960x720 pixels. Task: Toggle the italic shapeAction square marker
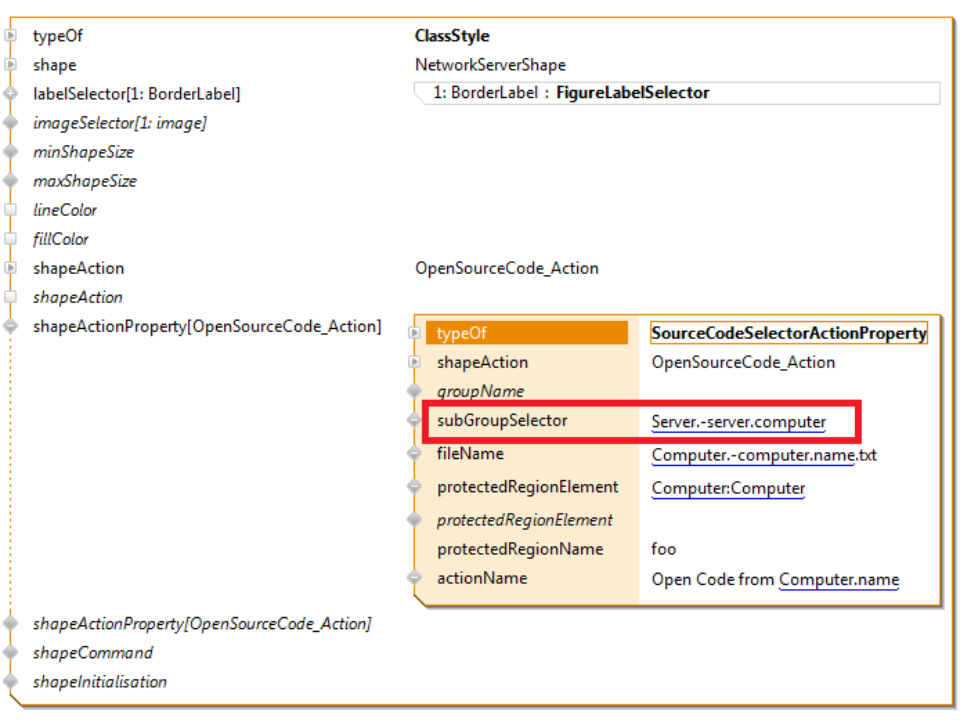pyautogui.click(x=11, y=297)
